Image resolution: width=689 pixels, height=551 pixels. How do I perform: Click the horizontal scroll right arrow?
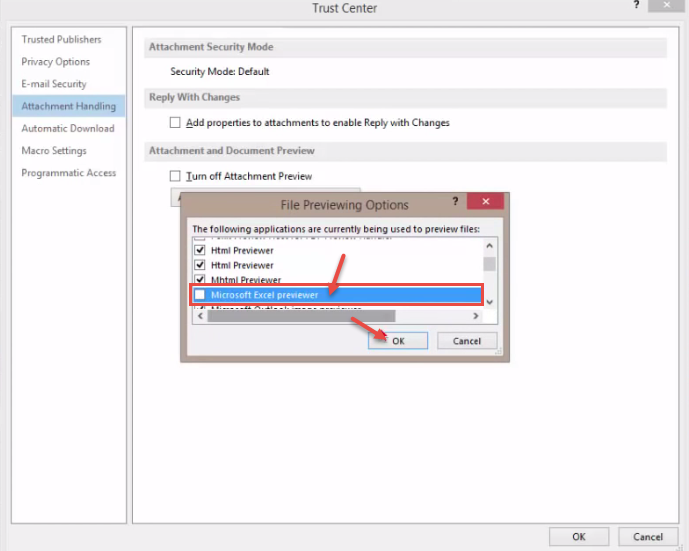pyautogui.click(x=475, y=316)
